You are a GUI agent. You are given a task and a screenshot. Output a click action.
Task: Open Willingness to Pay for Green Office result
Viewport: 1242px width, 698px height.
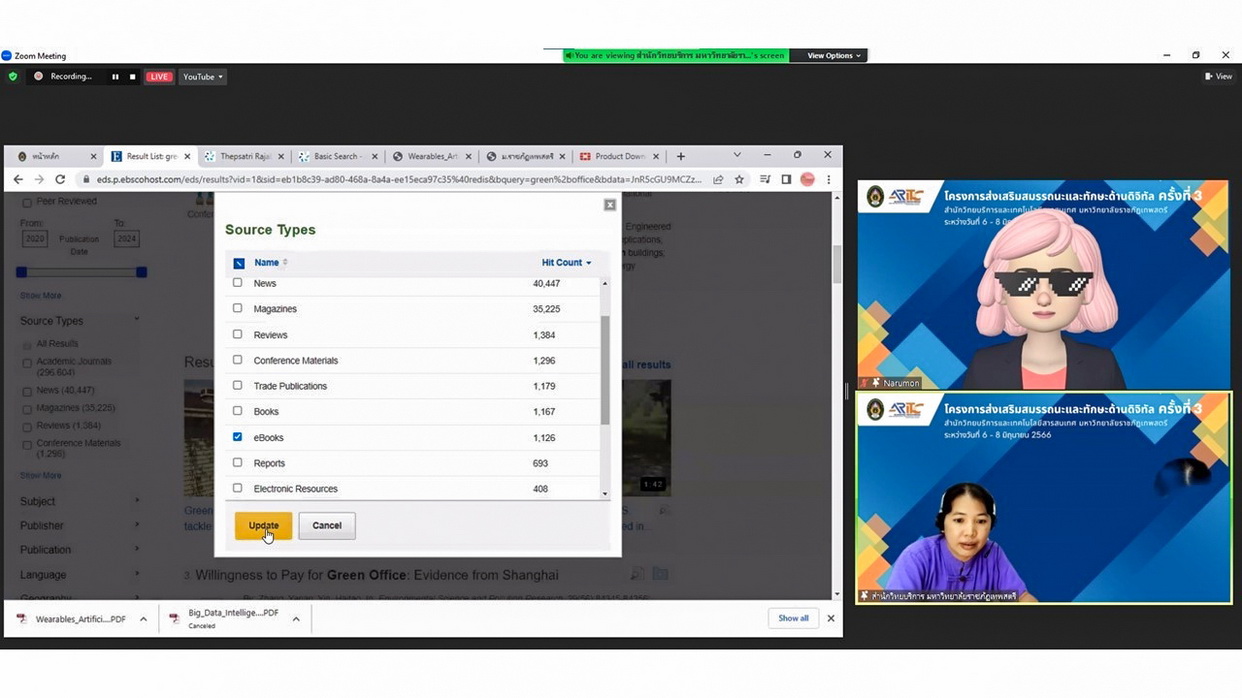click(376, 575)
